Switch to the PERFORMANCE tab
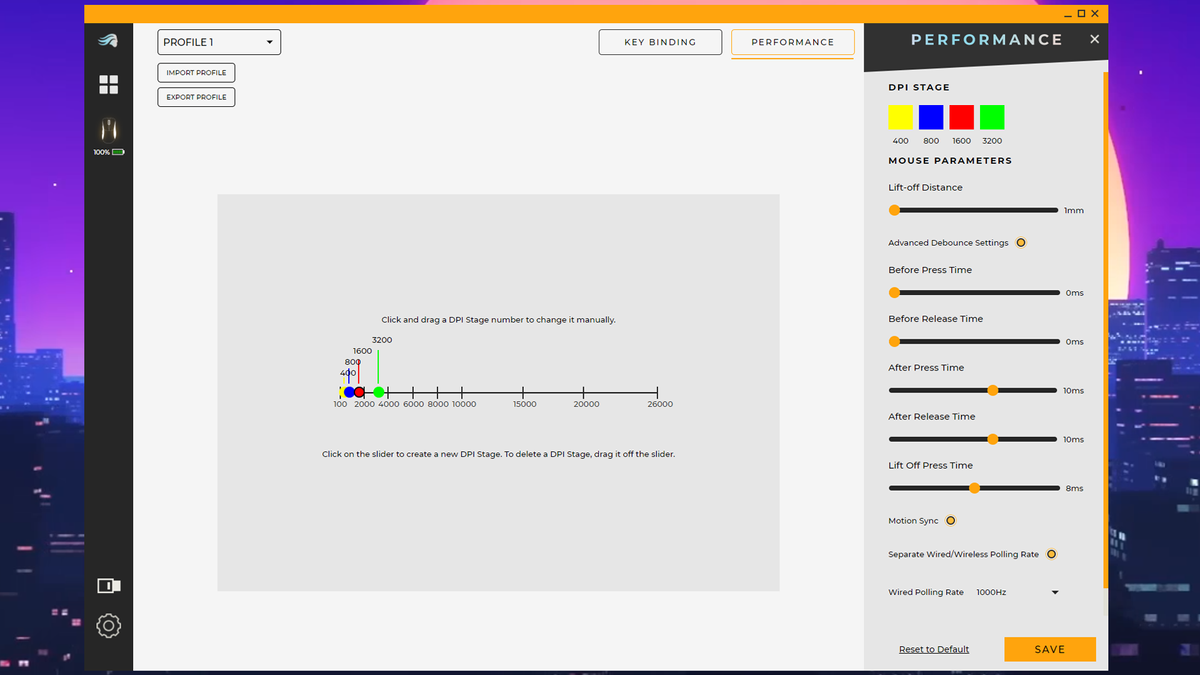The image size is (1200, 675). coord(793,42)
